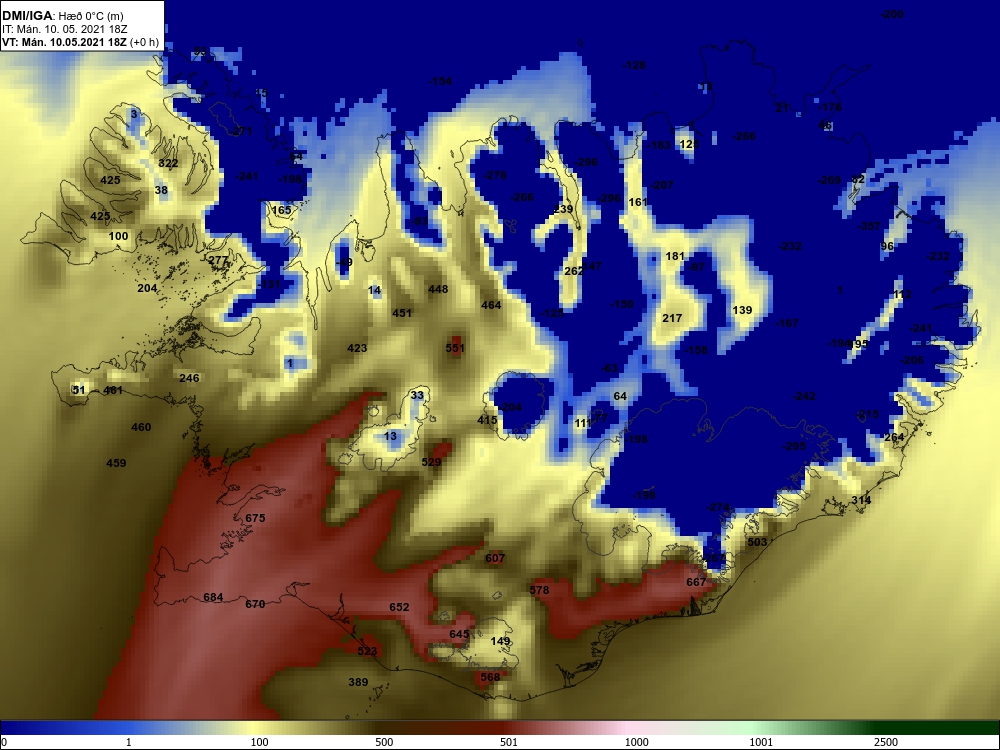Click the '451' height value
1000x750 pixels.
tap(402, 313)
